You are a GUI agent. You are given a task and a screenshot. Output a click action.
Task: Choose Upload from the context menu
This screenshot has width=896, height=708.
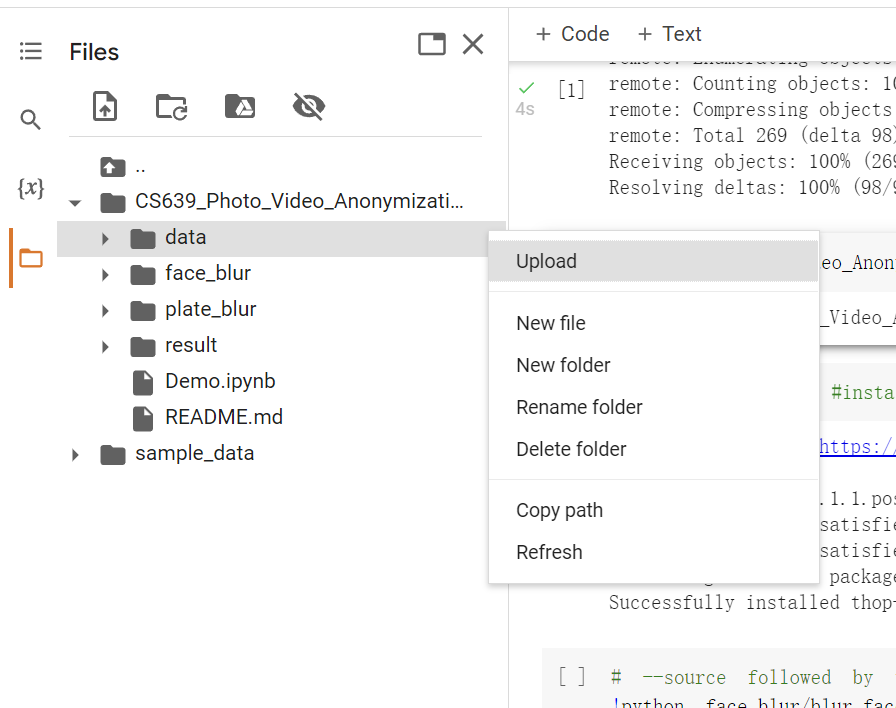(x=546, y=261)
